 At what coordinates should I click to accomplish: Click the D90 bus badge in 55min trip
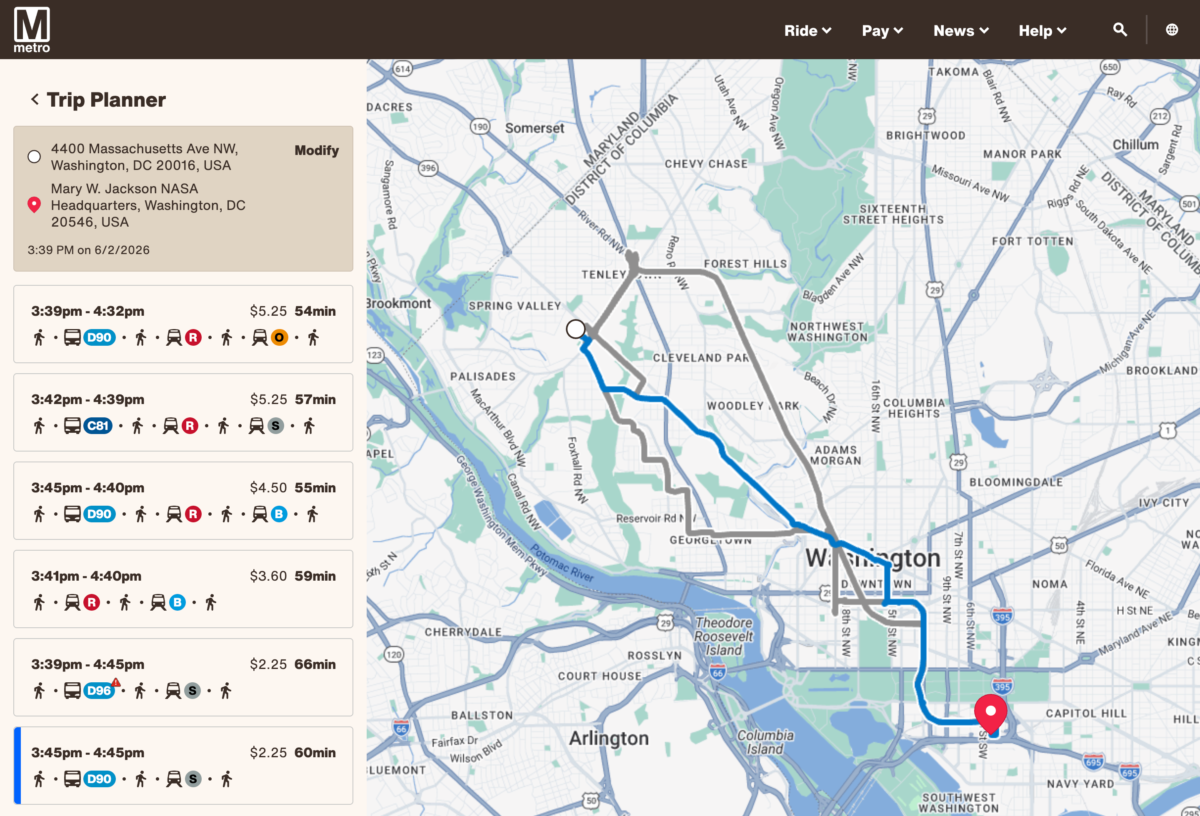point(99,514)
